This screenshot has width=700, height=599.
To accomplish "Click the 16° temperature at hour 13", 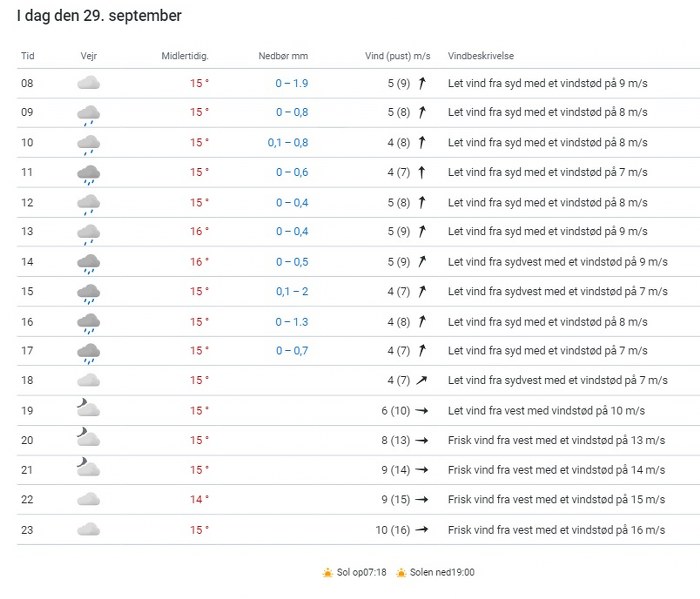I will (199, 231).
